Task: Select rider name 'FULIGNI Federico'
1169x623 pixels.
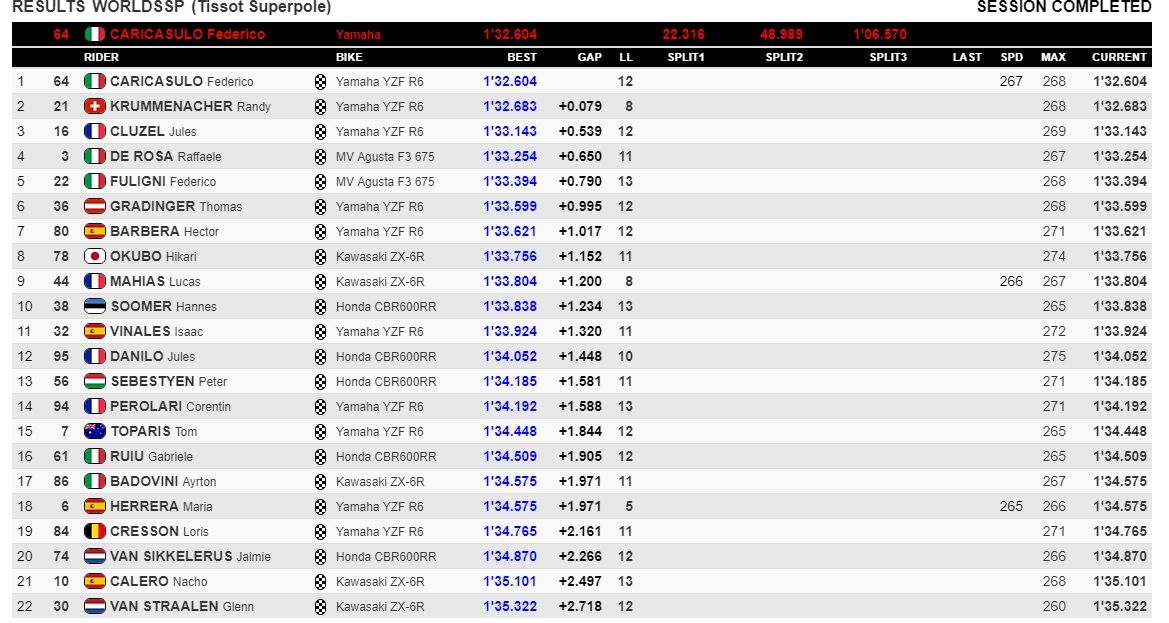Action: 163,182
